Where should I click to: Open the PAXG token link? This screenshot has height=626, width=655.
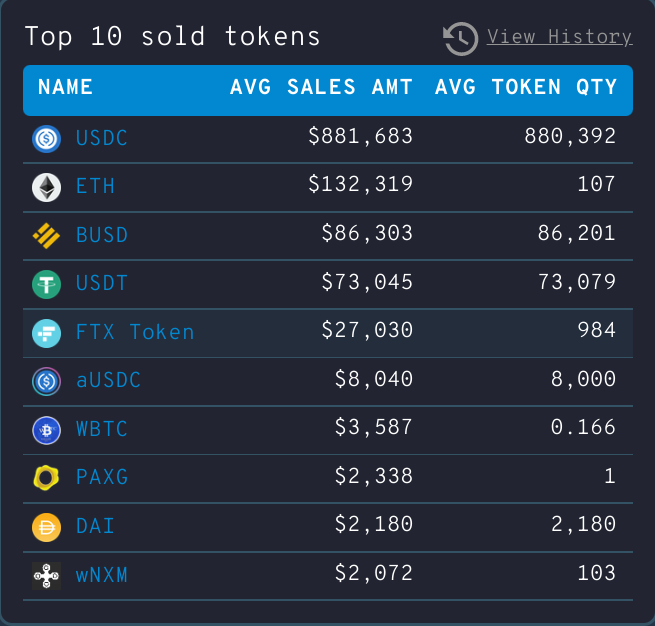pos(102,477)
